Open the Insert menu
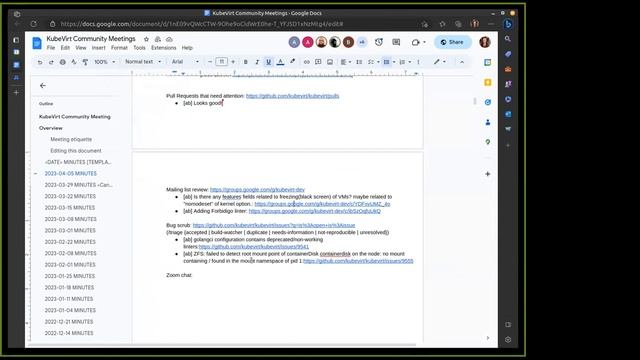This screenshot has width=640, height=360. [x=98, y=48]
